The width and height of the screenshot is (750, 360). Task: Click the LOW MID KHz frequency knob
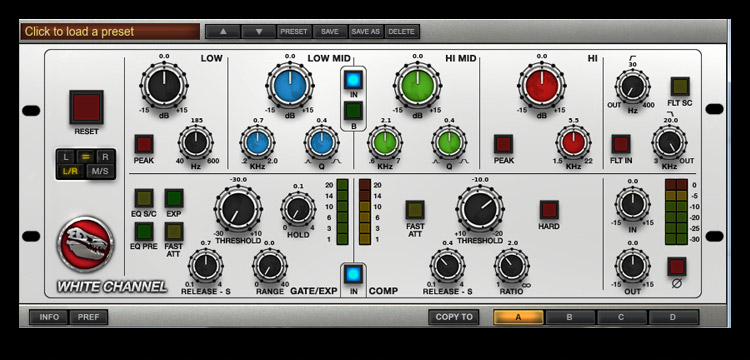click(x=257, y=142)
